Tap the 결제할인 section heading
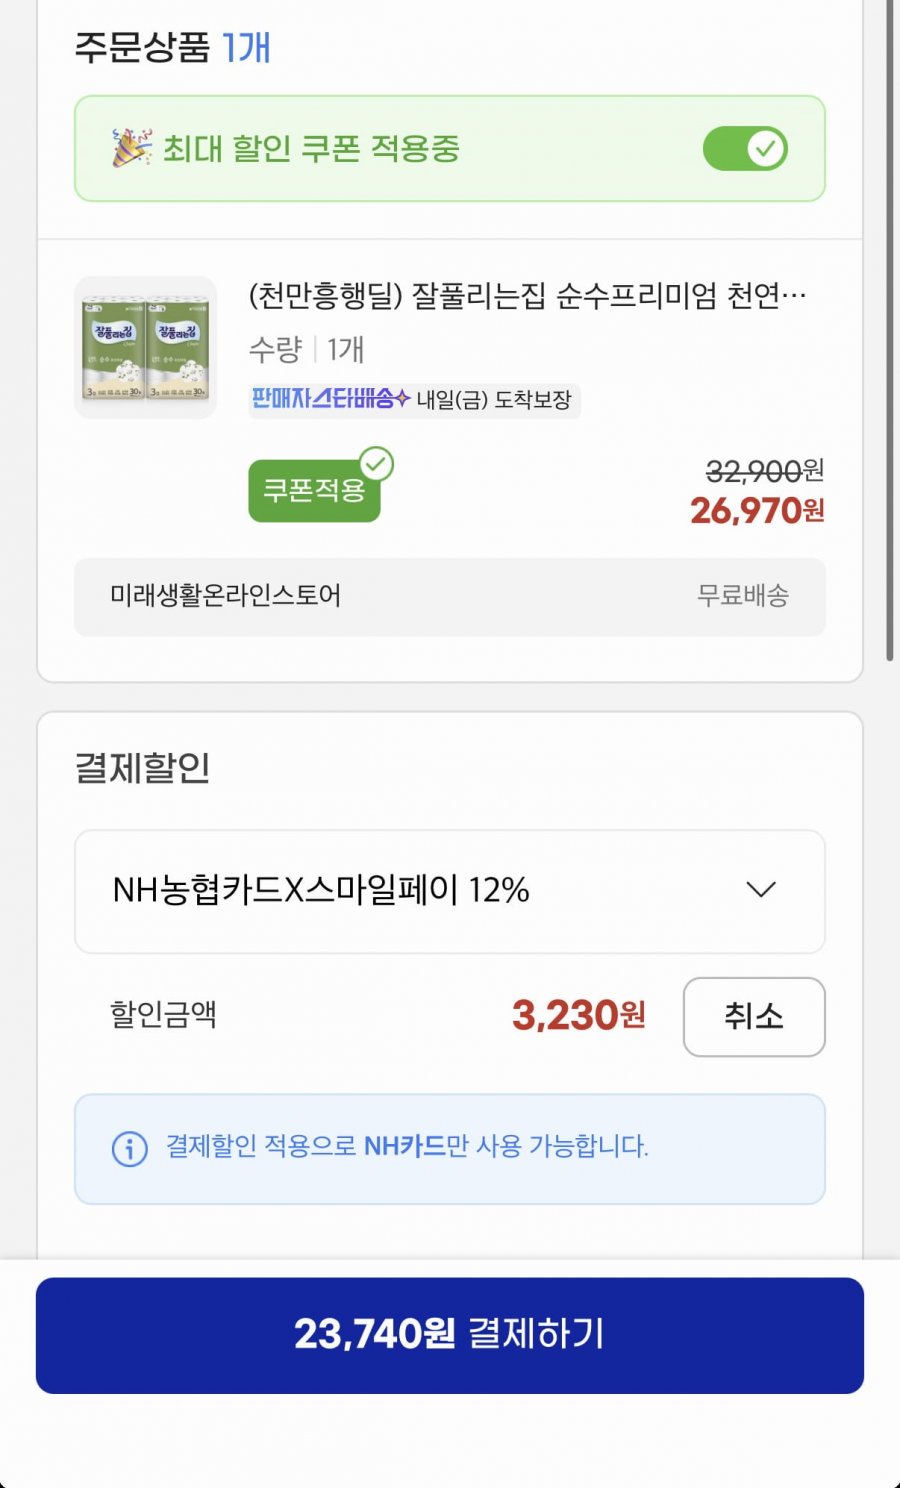900x1488 pixels. (143, 768)
